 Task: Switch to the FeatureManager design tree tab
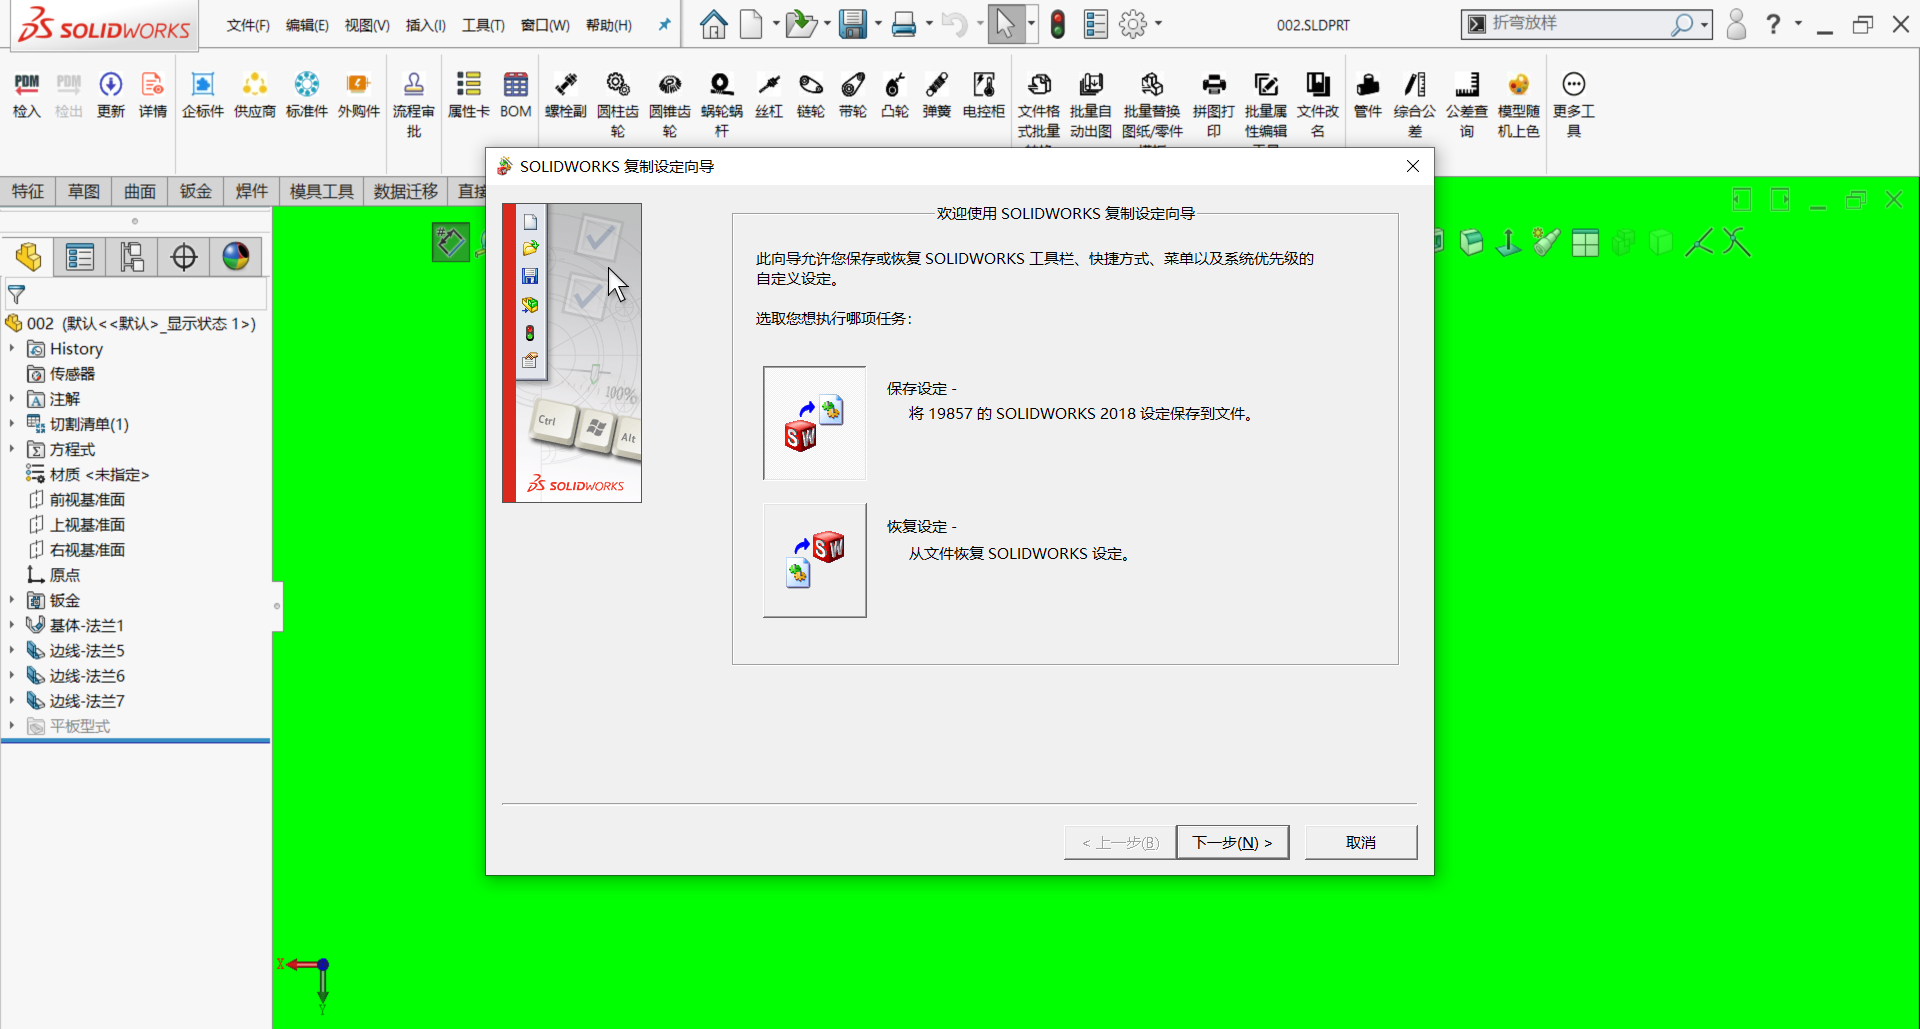[28, 257]
